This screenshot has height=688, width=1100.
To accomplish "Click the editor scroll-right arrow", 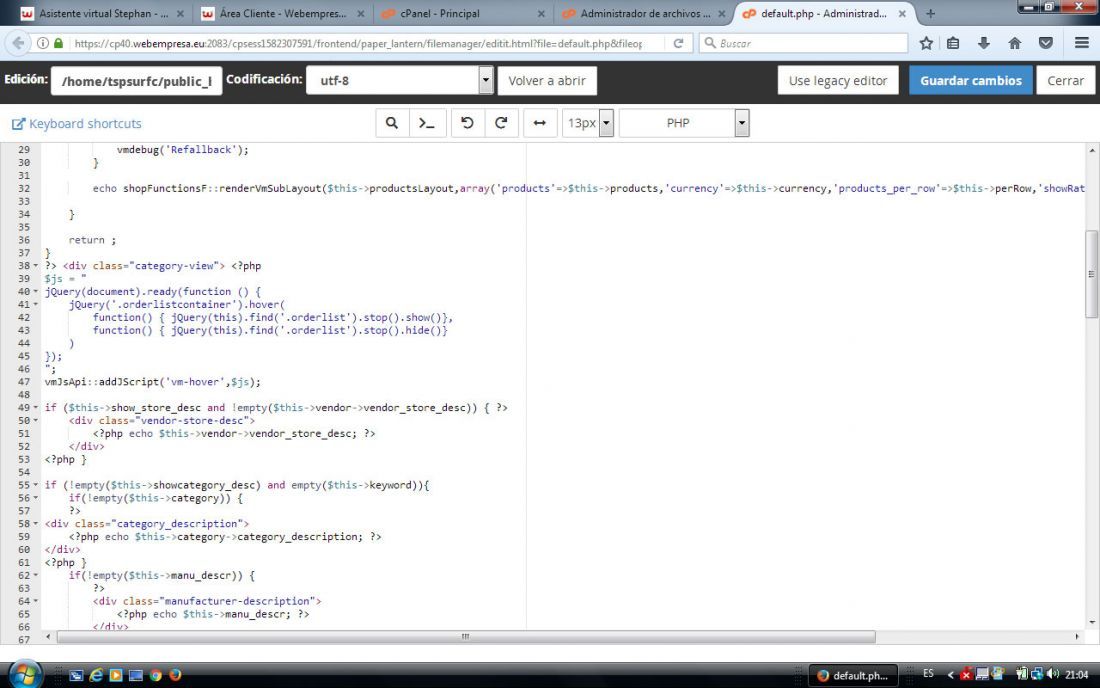I will (x=1077, y=636).
